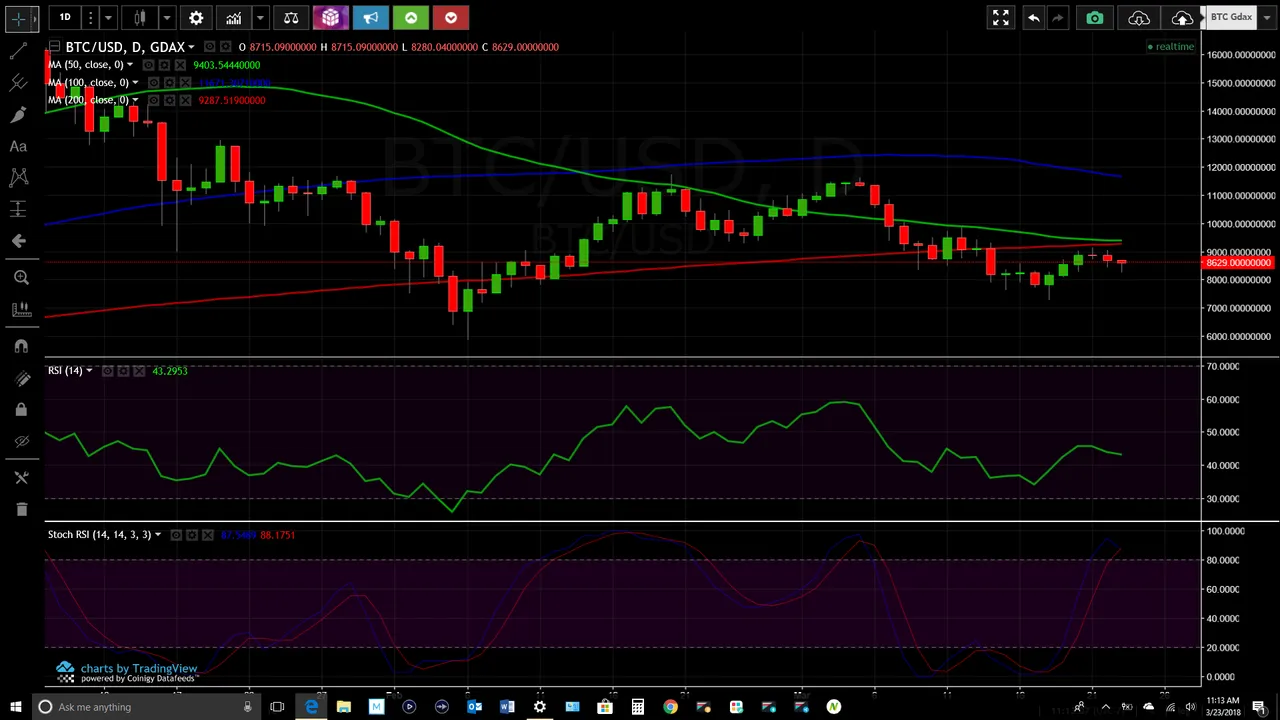Image resolution: width=1280 pixels, height=720 pixels.
Task: Click the 1D timeframe button
Action: [65, 18]
